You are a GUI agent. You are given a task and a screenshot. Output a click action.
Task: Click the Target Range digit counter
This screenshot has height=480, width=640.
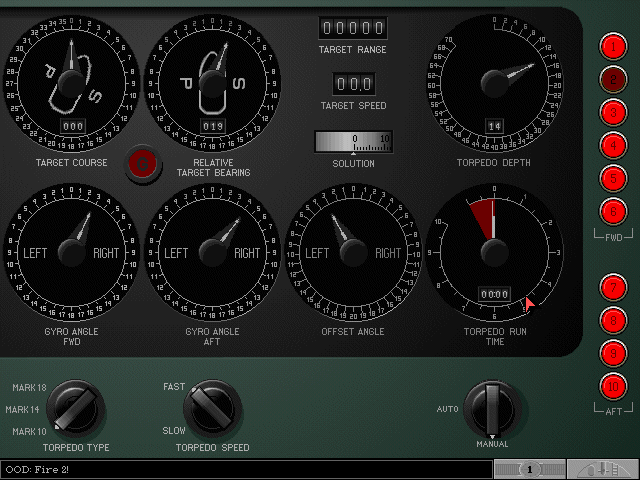353,28
